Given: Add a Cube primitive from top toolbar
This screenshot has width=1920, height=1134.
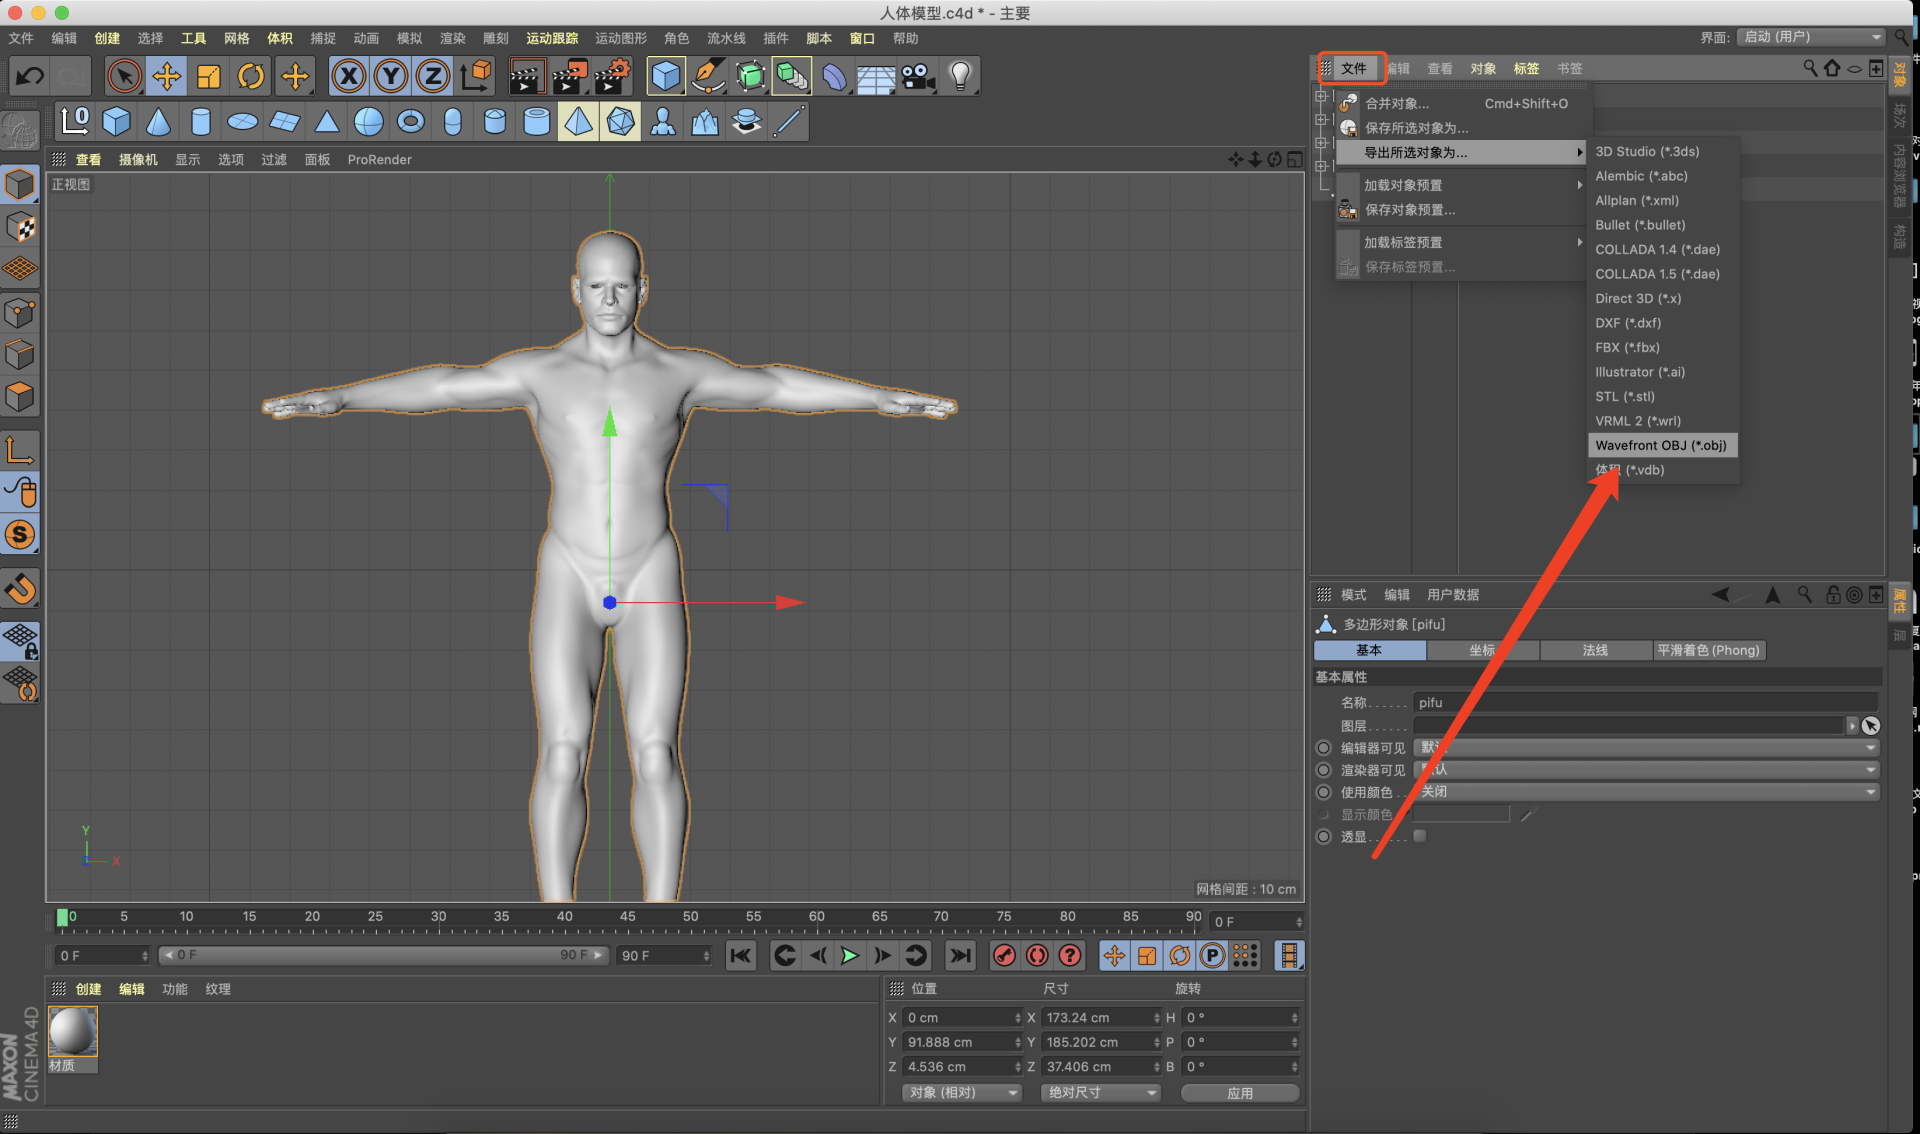Looking at the screenshot, I should coord(666,76).
